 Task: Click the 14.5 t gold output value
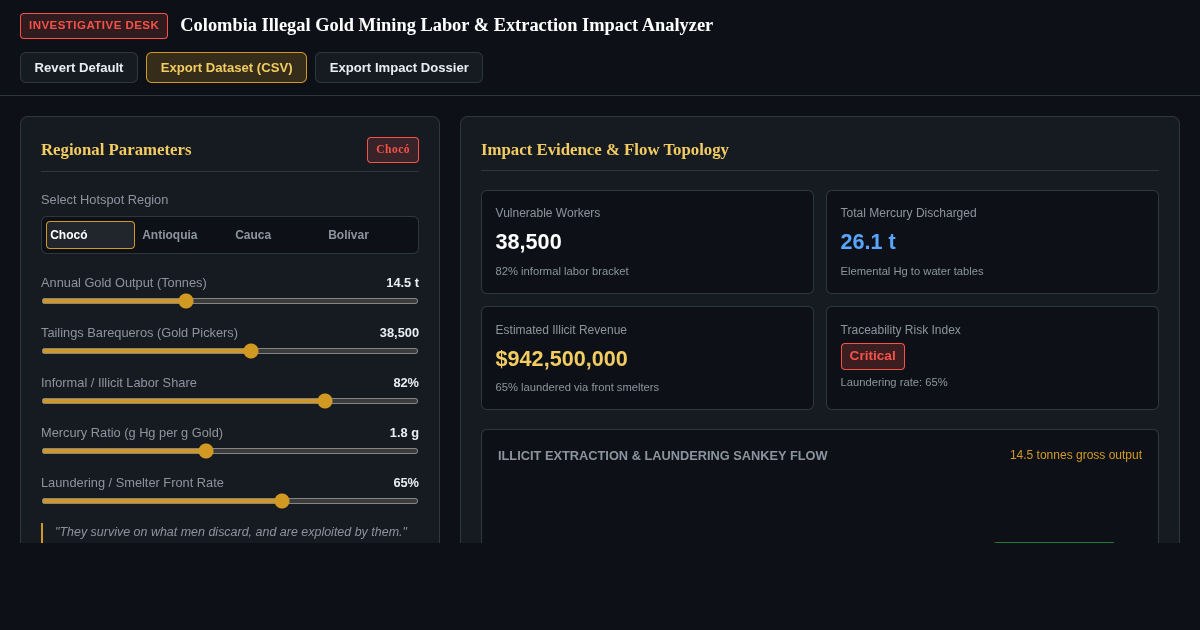pyautogui.click(x=402, y=283)
